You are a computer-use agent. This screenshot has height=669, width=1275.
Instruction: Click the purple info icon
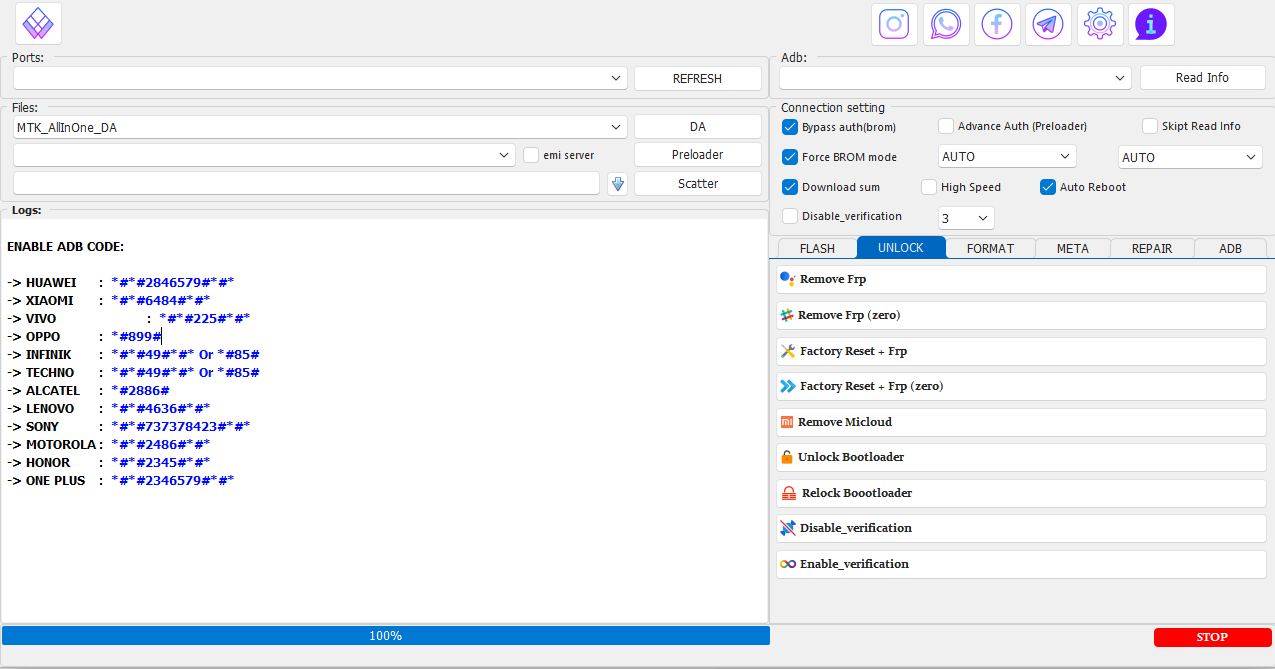(x=1151, y=24)
